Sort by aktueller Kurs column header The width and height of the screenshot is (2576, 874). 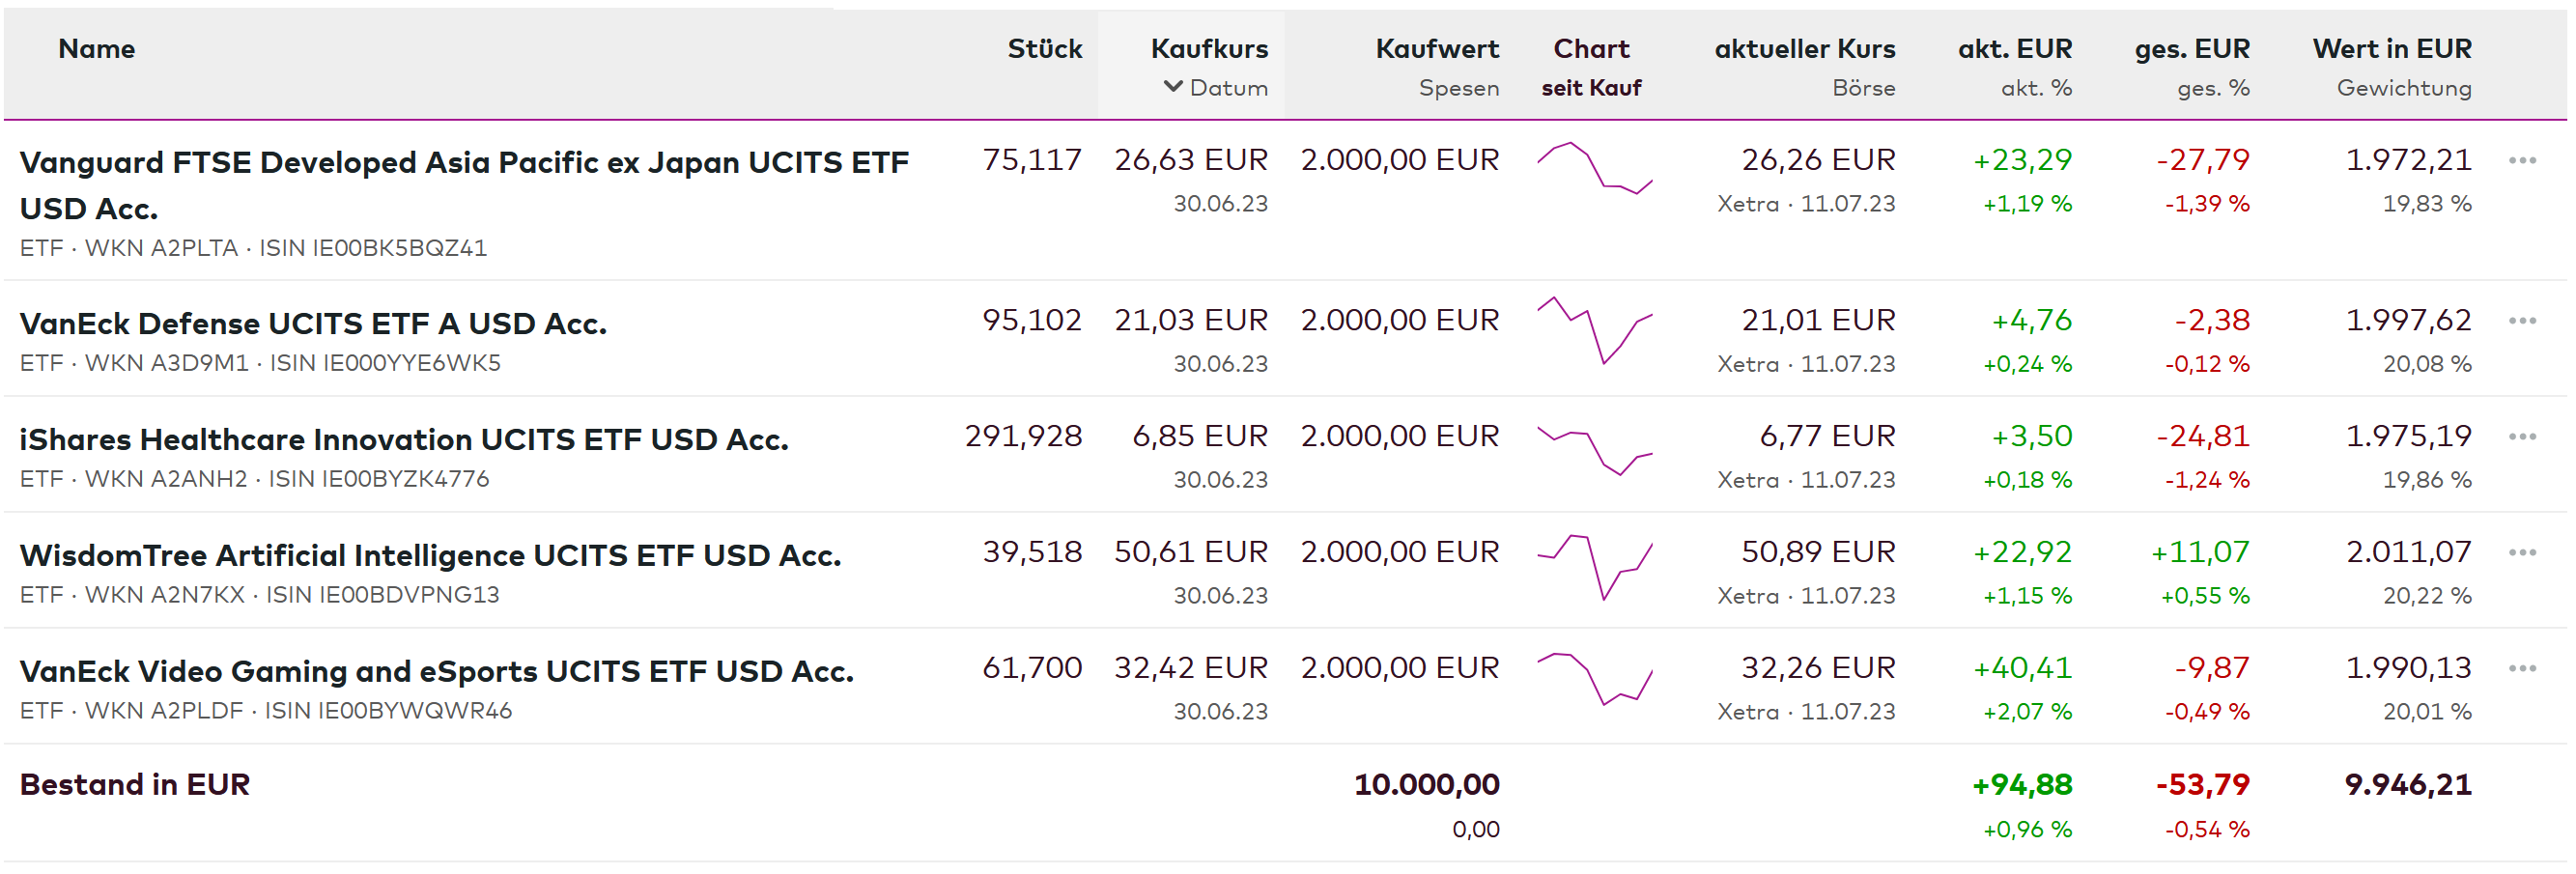[1804, 49]
